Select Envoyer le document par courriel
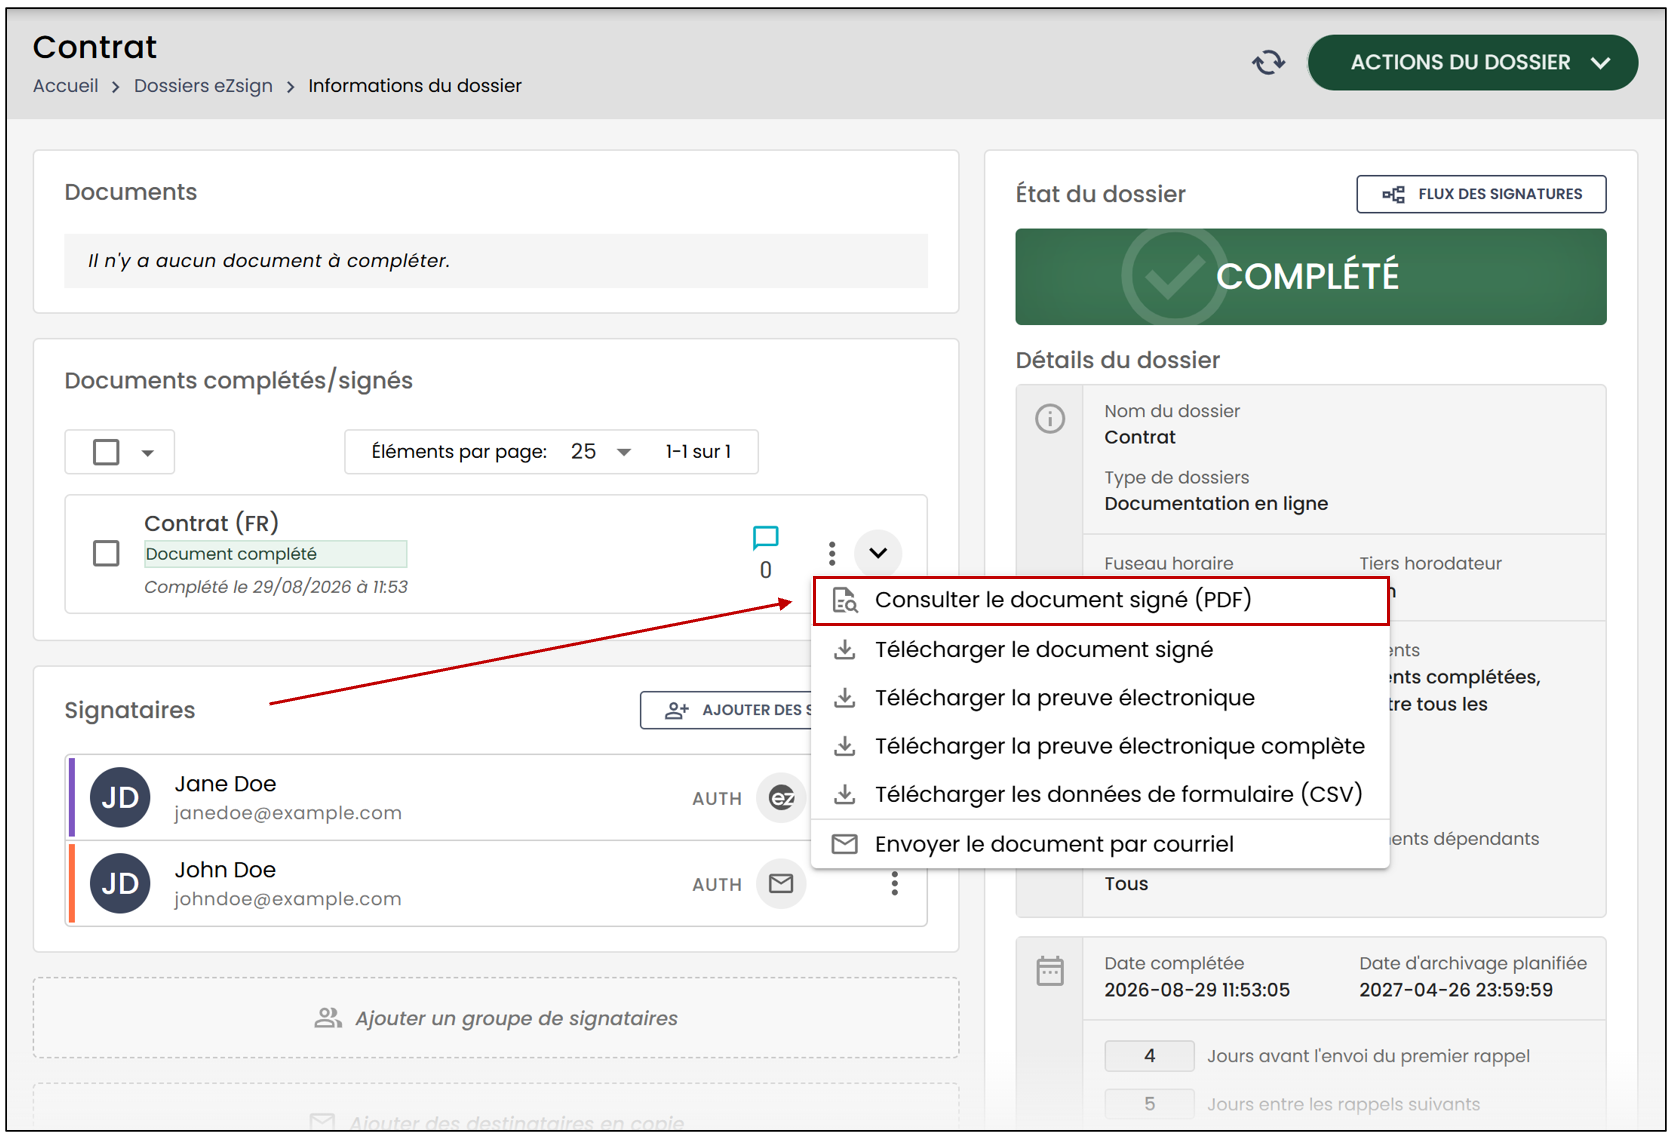1672x1142 pixels. point(1054,844)
